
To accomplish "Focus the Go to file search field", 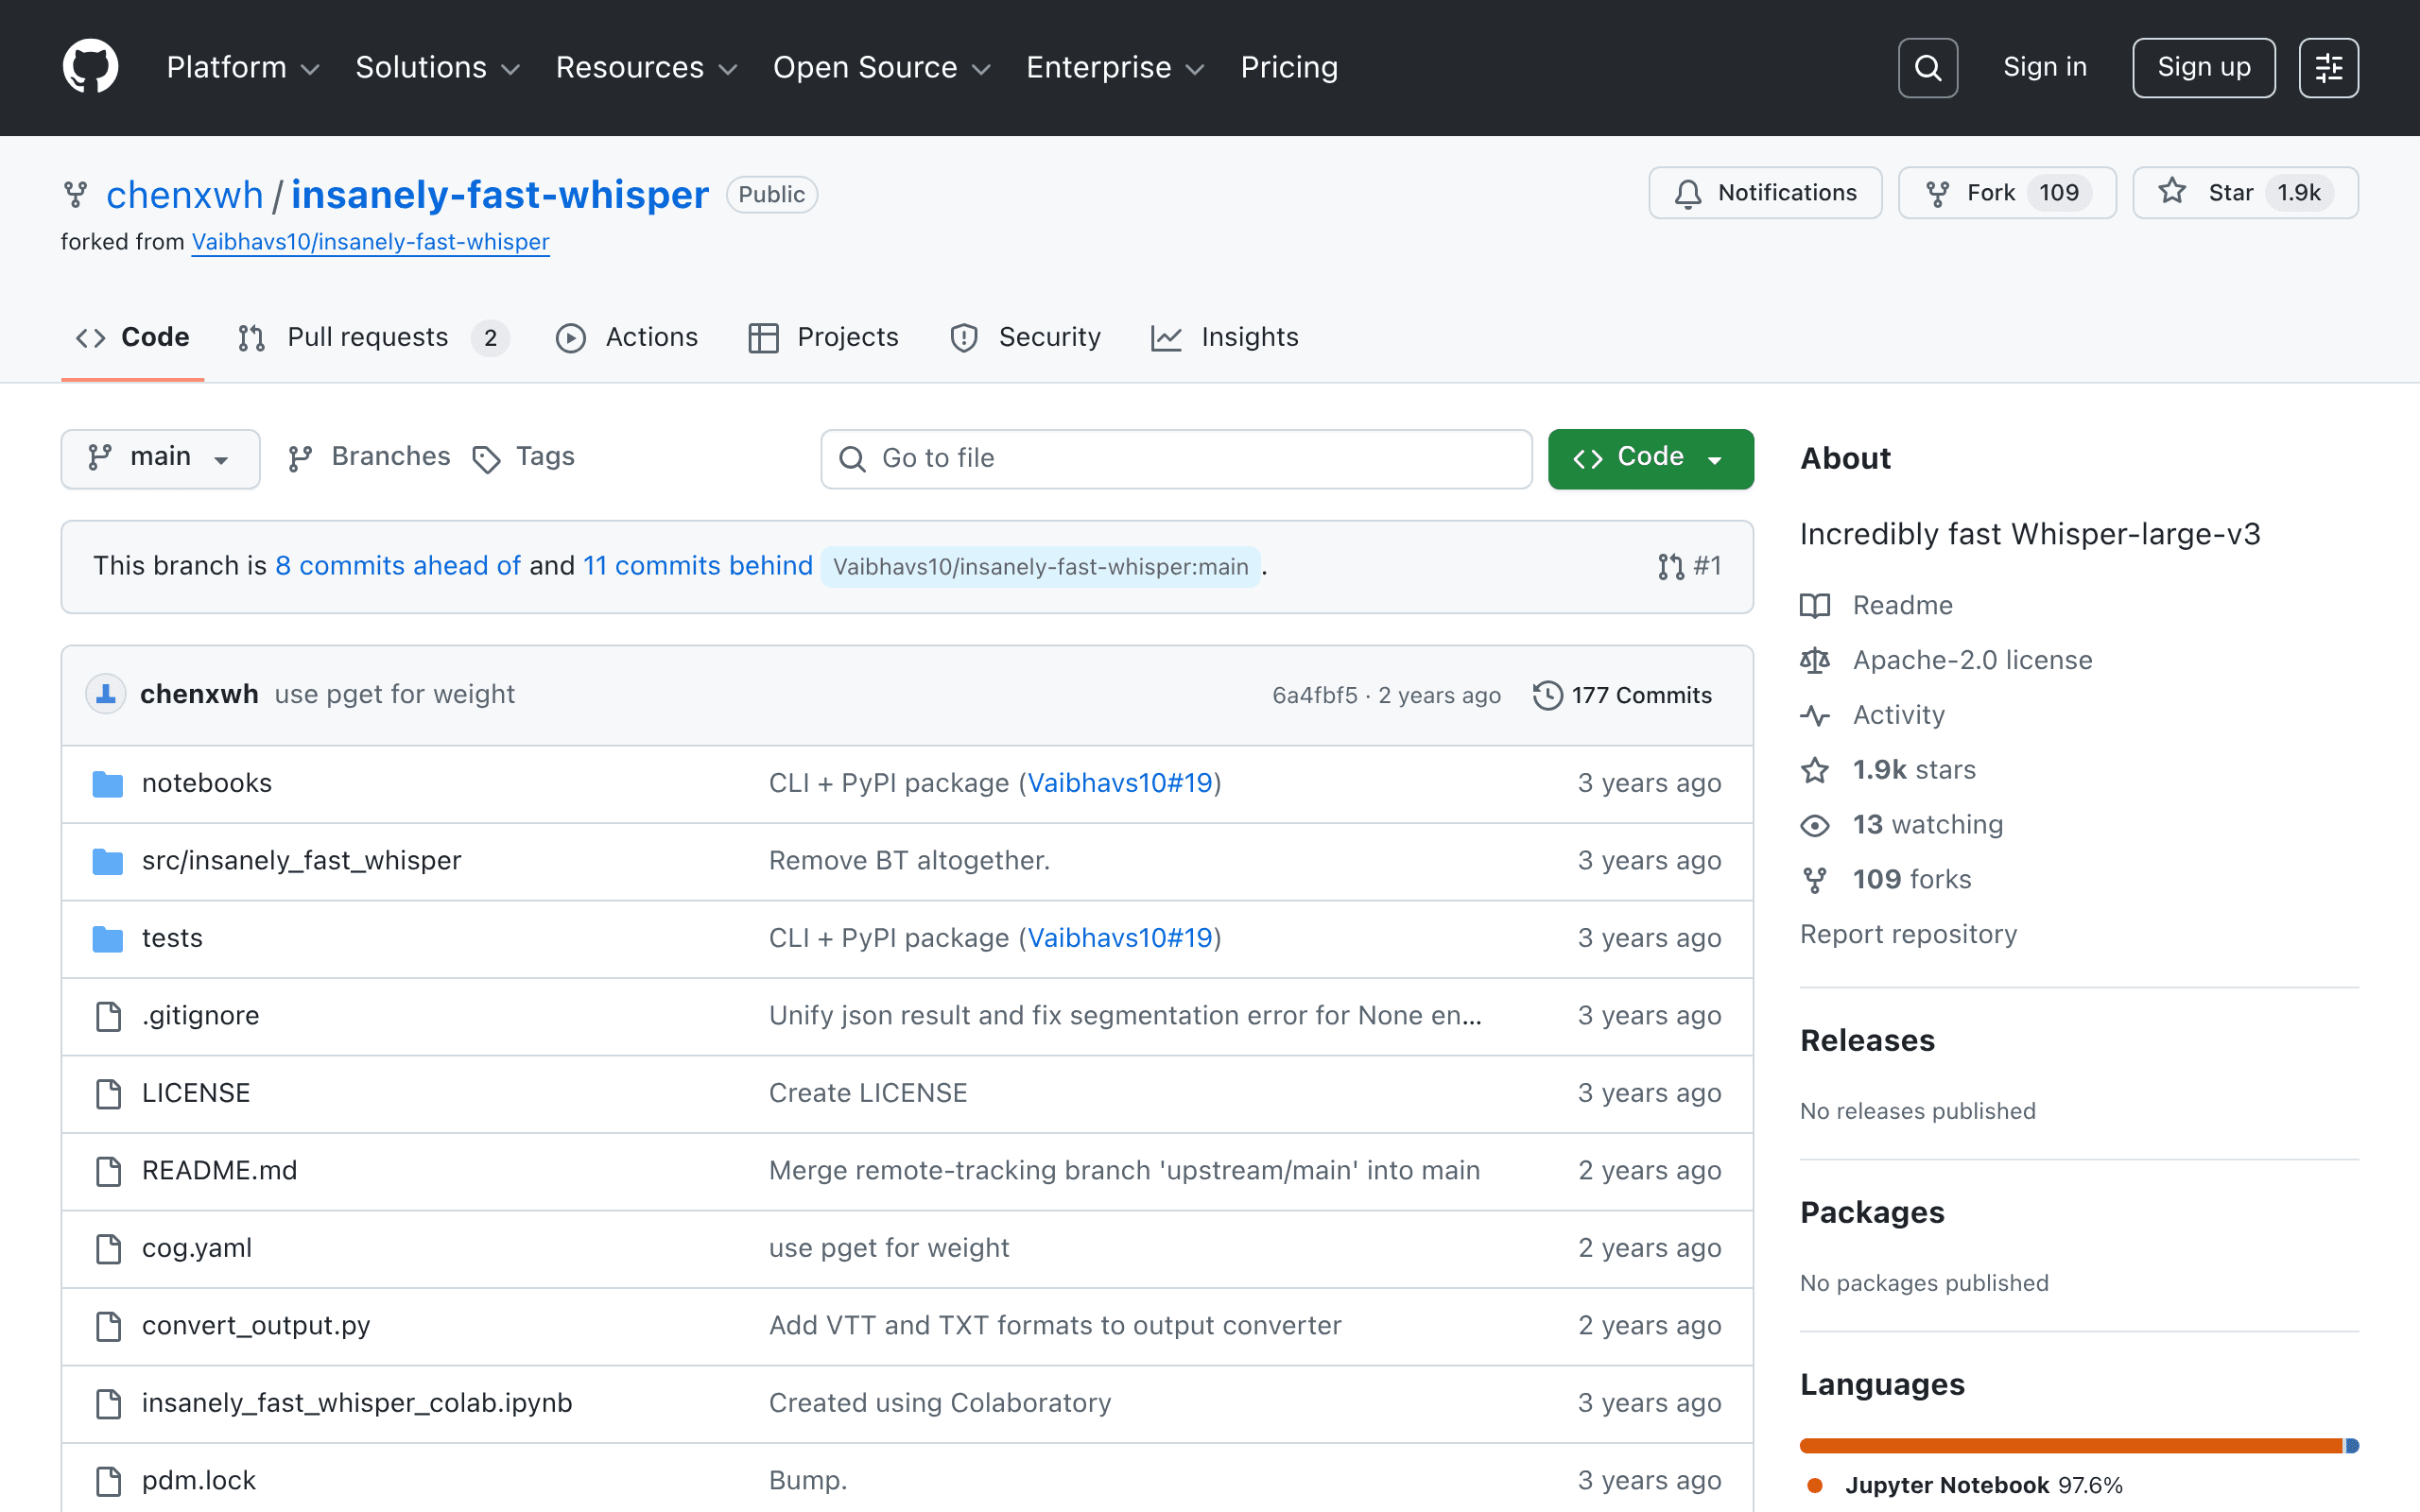I will [1176, 458].
